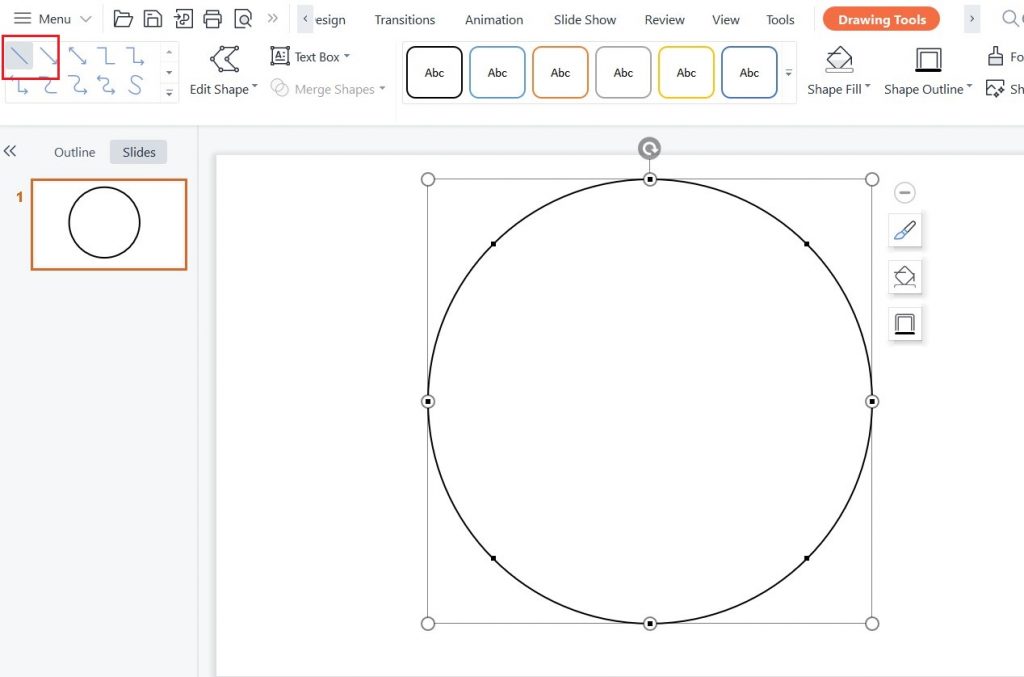Expand the full line shapes gallery
1024x677 pixels.
point(169,93)
